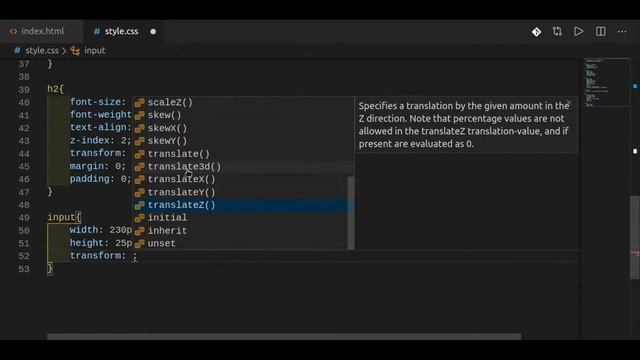Click the code minimap preview
Image resolution: width=640 pixels, height=360 pixels.
click(x=607, y=83)
